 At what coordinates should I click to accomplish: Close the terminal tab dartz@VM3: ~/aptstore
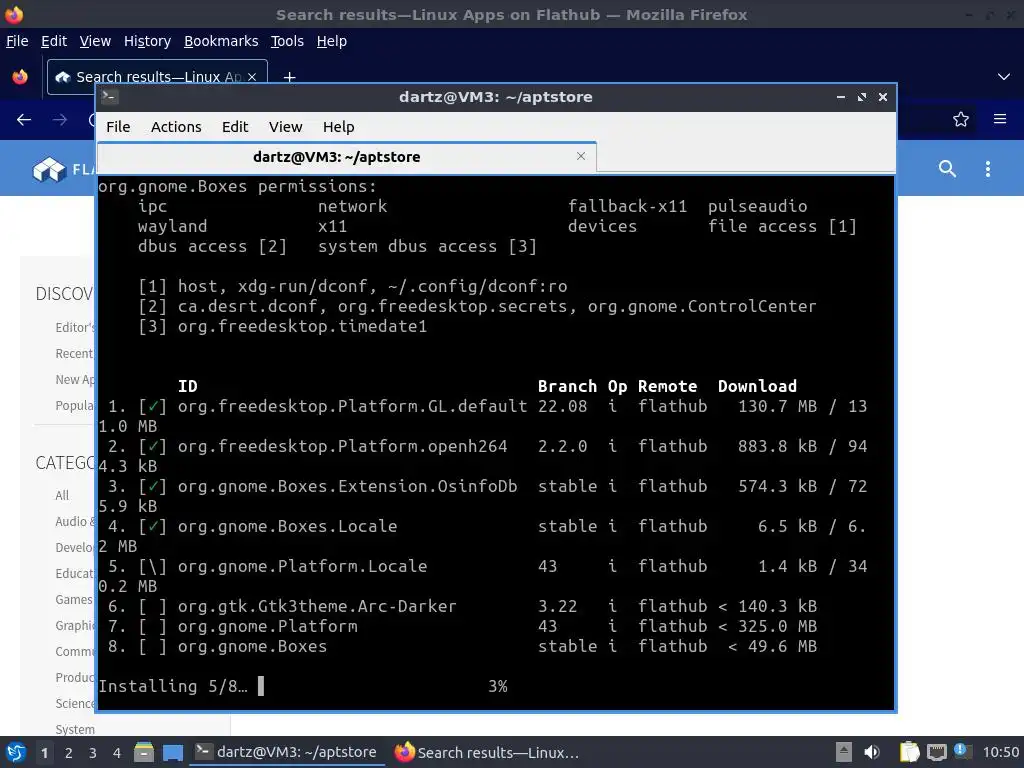coord(581,156)
